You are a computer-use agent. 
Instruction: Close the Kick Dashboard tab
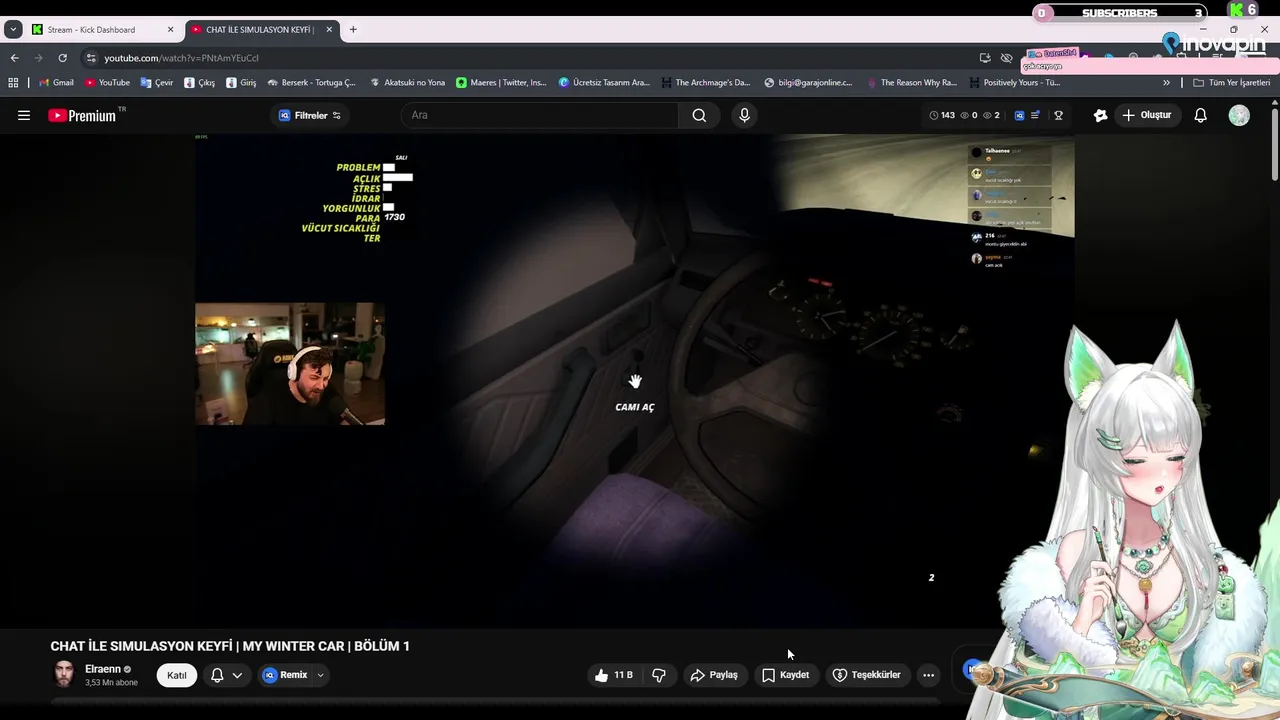[170, 30]
